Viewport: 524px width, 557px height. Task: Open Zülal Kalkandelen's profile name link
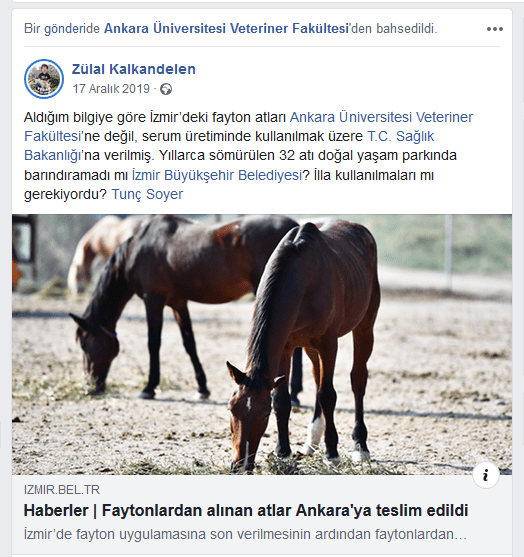[x=134, y=69]
